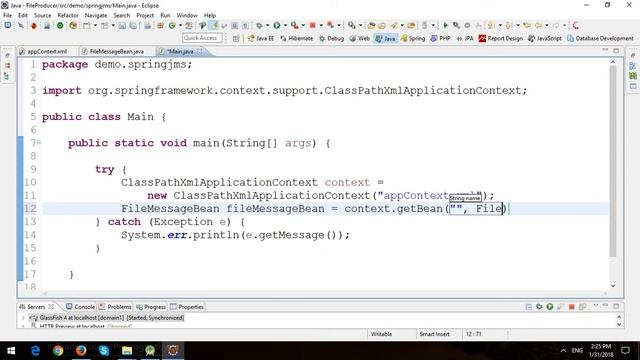Viewport: 640px width, 360px height.
Task: Open Firefox from taskbar
Action: coord(81,350)
